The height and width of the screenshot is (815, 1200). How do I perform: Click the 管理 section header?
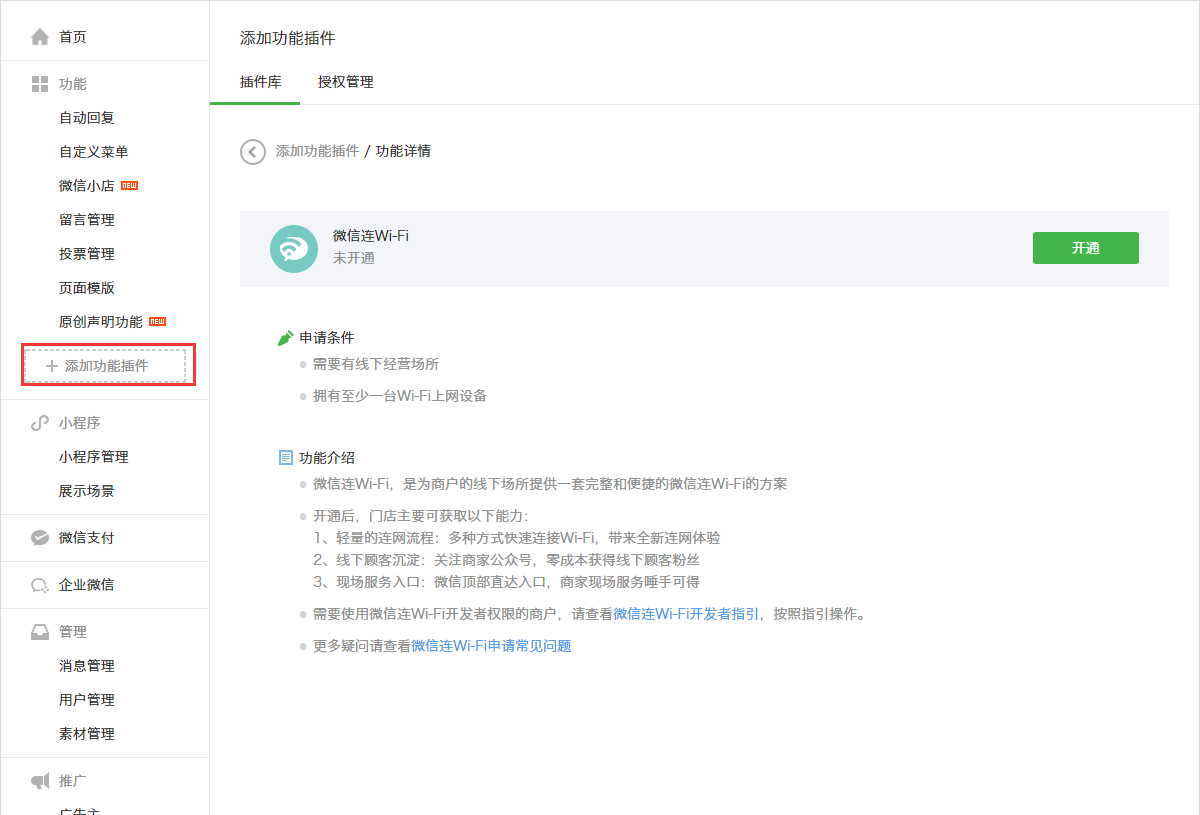pos(73,632)
